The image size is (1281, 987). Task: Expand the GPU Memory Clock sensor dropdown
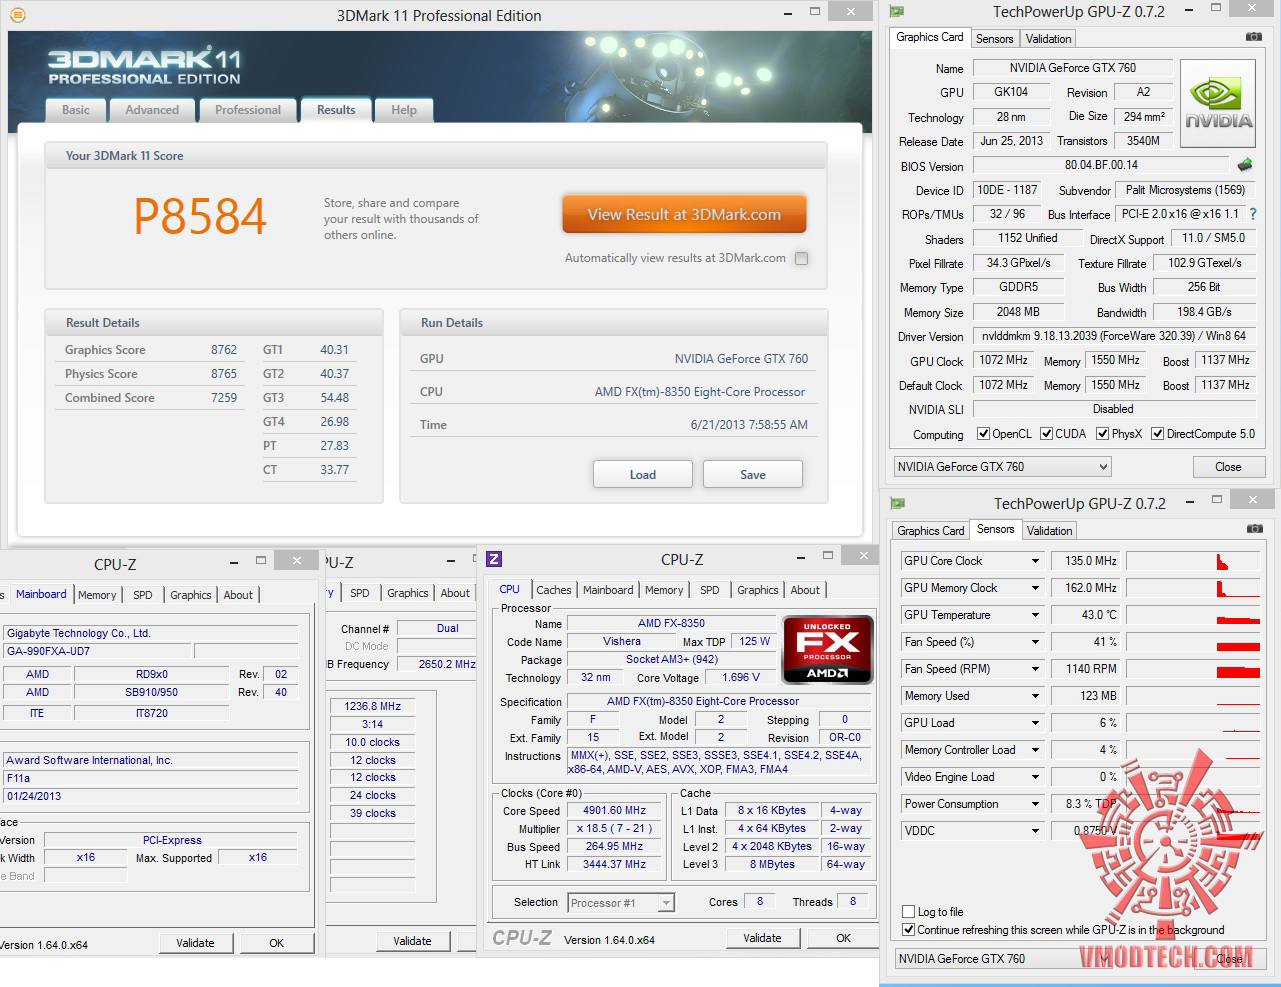[1035, 589]
